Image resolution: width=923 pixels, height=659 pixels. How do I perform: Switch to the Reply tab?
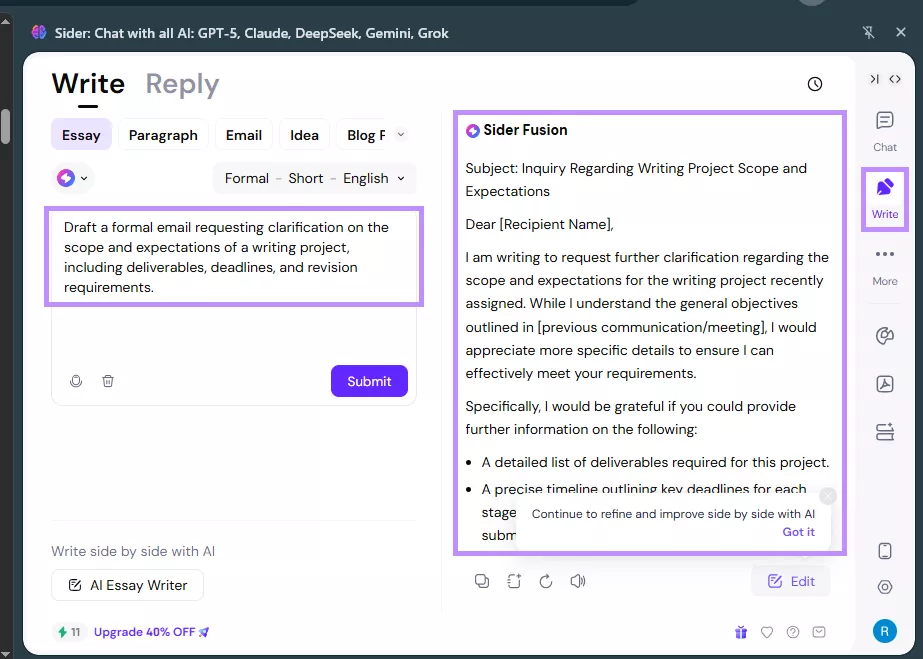(x=181, y=85)
